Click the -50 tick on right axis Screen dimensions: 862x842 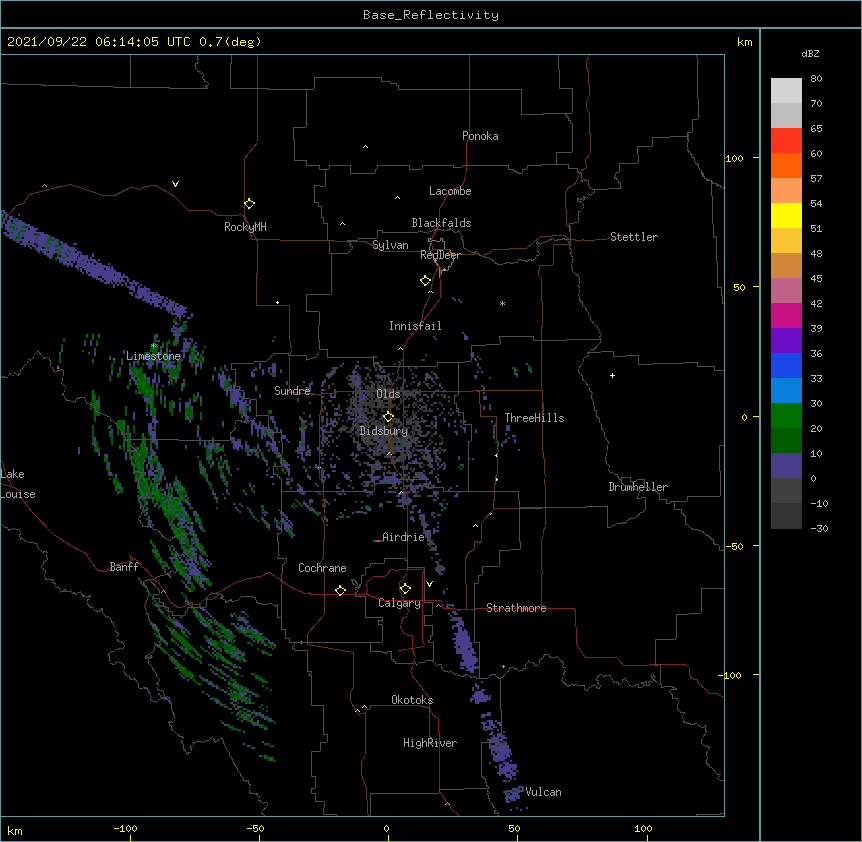point(734,546)
